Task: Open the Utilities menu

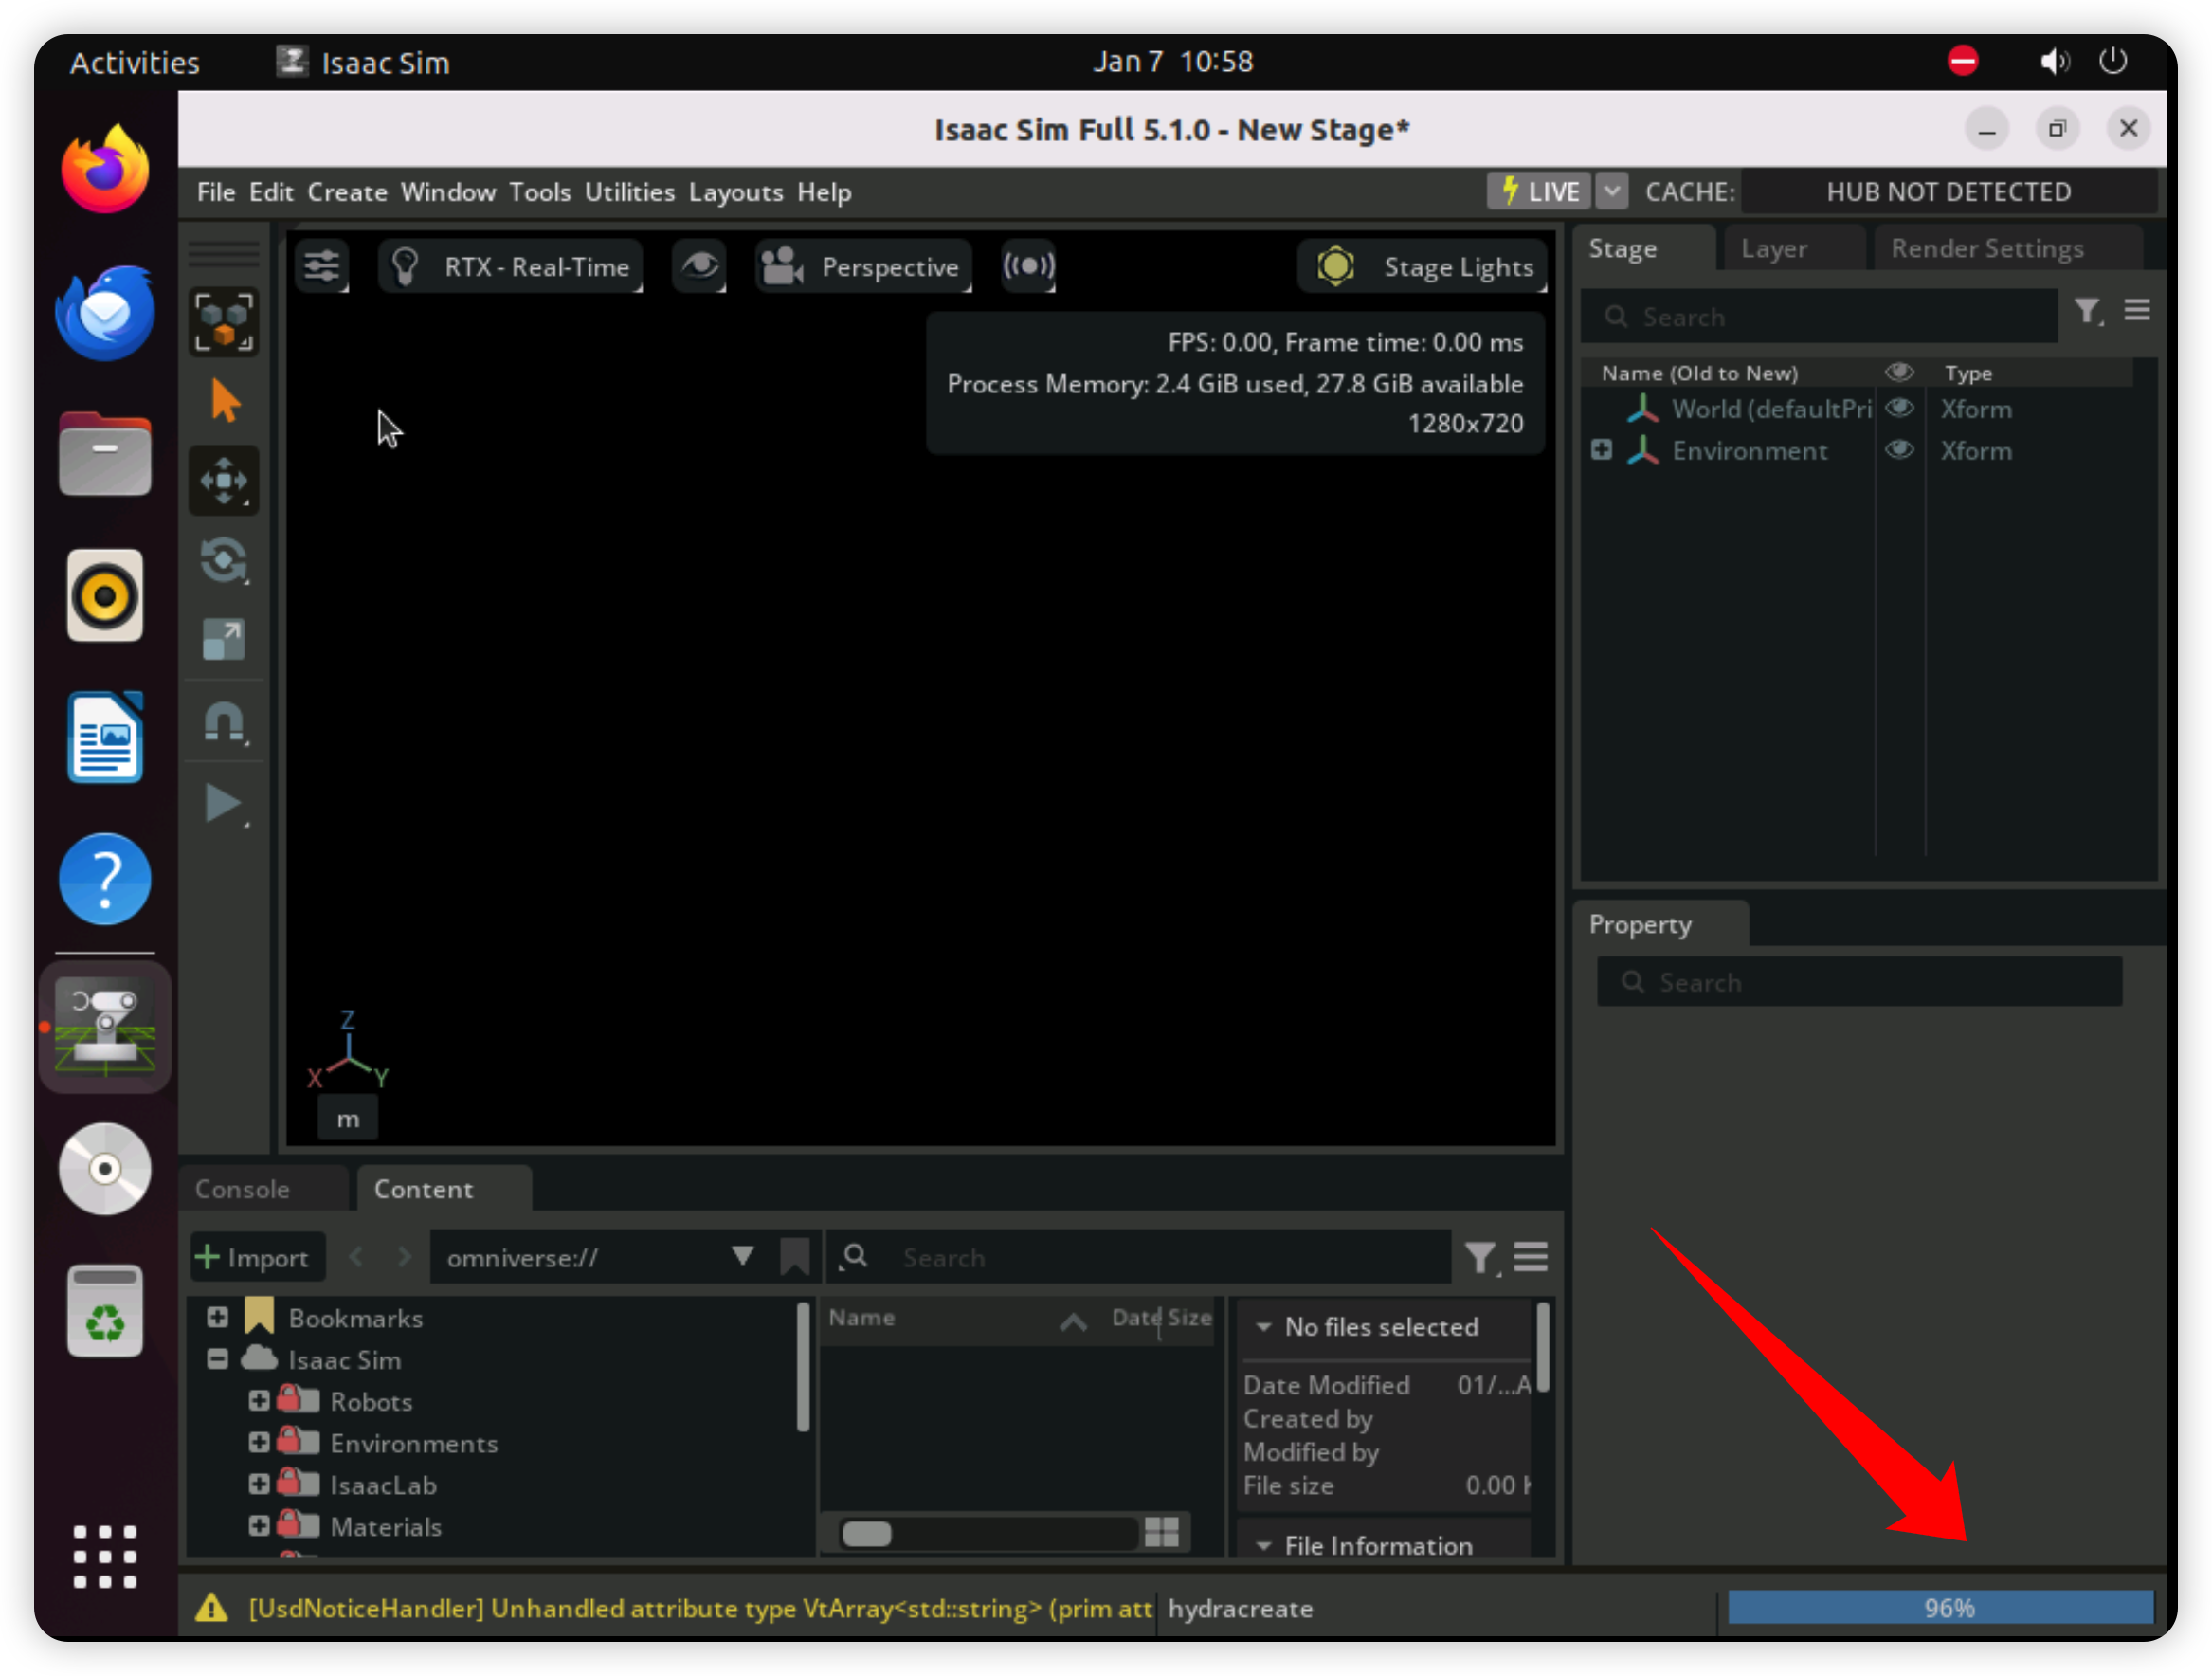Action: [x=629, y=192]
